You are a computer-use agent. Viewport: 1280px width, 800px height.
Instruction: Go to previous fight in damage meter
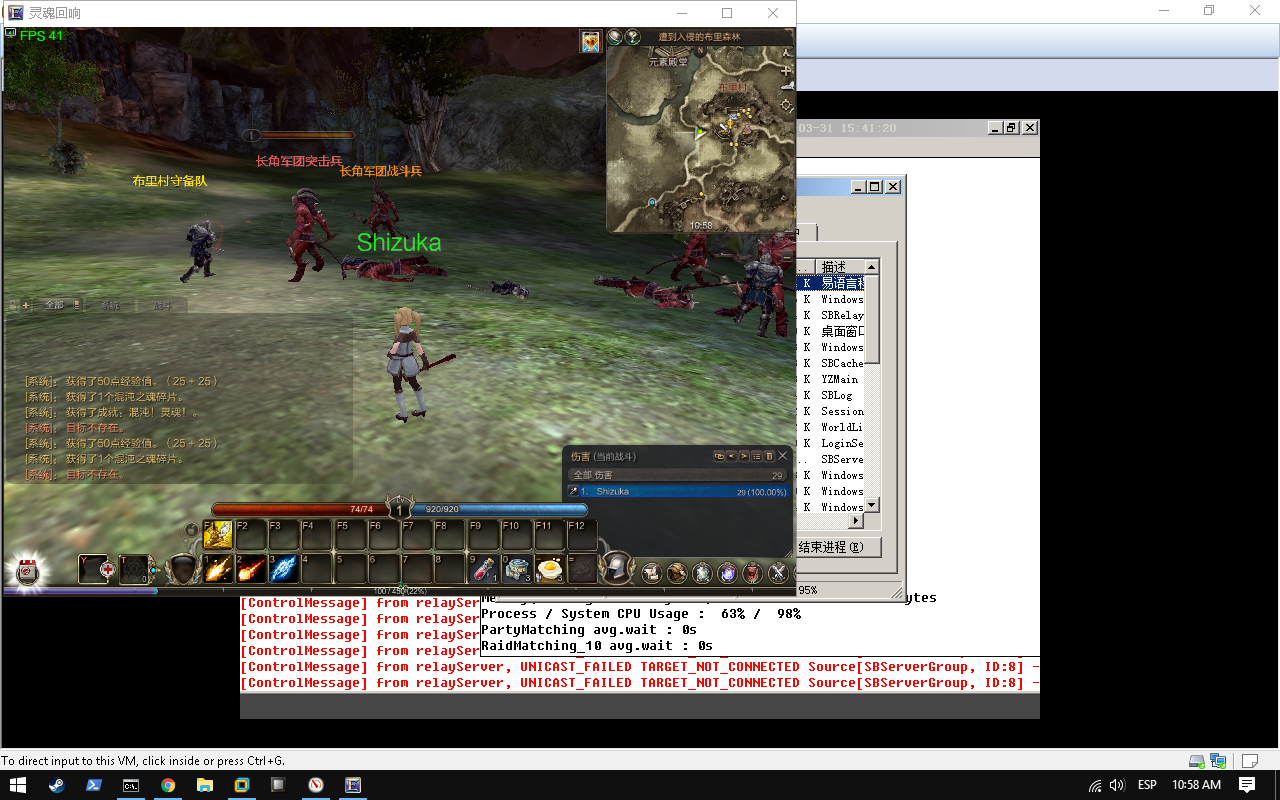731,457
